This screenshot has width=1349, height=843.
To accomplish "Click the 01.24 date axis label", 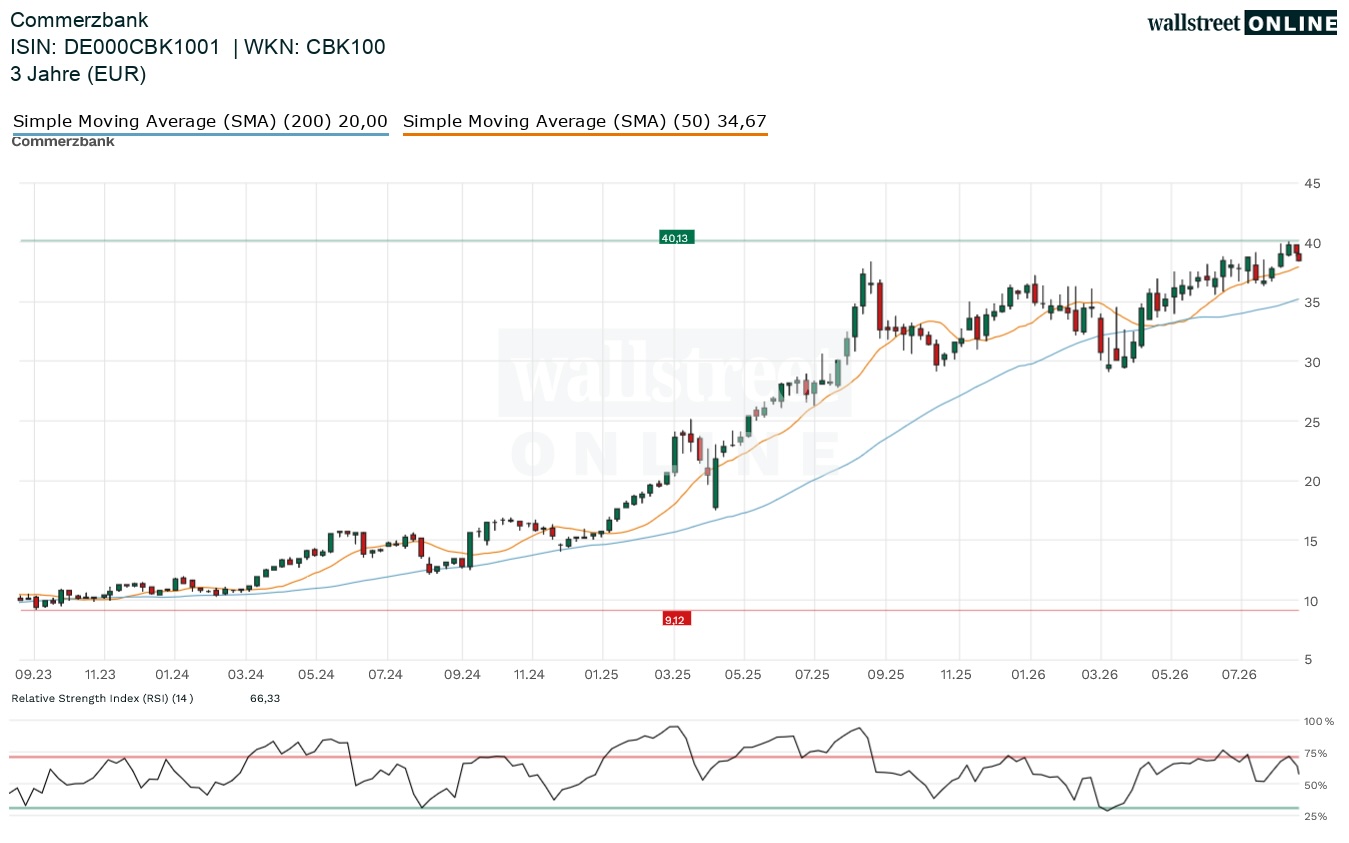I will pos(173,675).
